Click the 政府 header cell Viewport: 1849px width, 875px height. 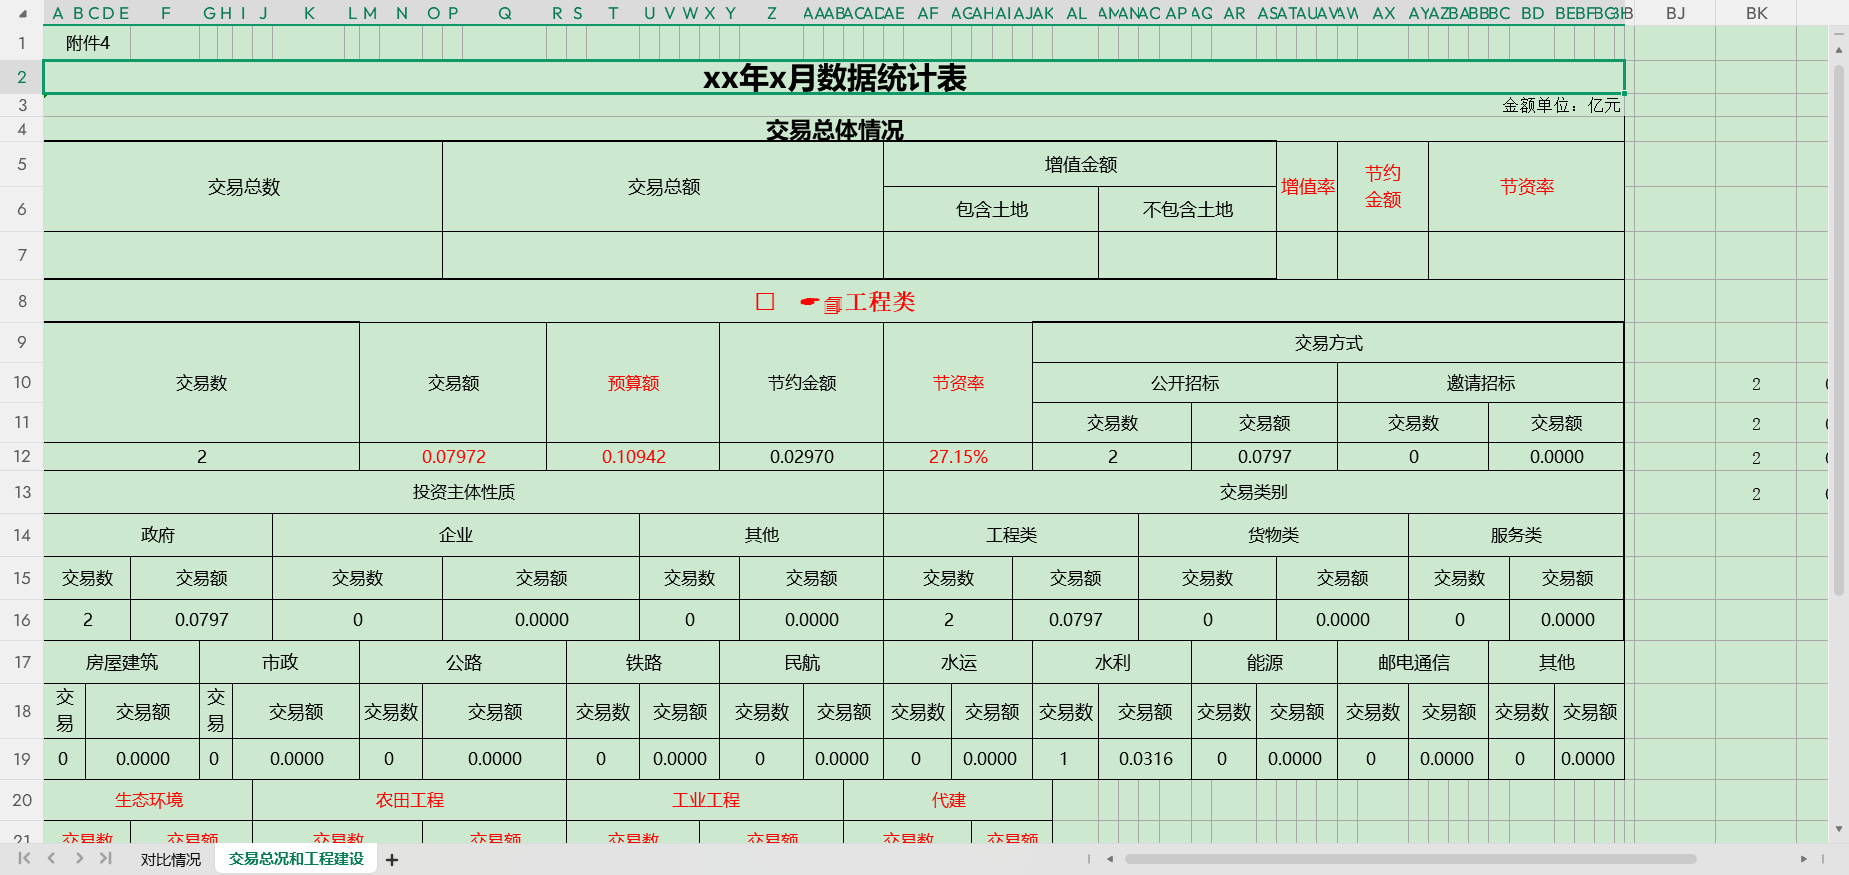coord(158,535)
